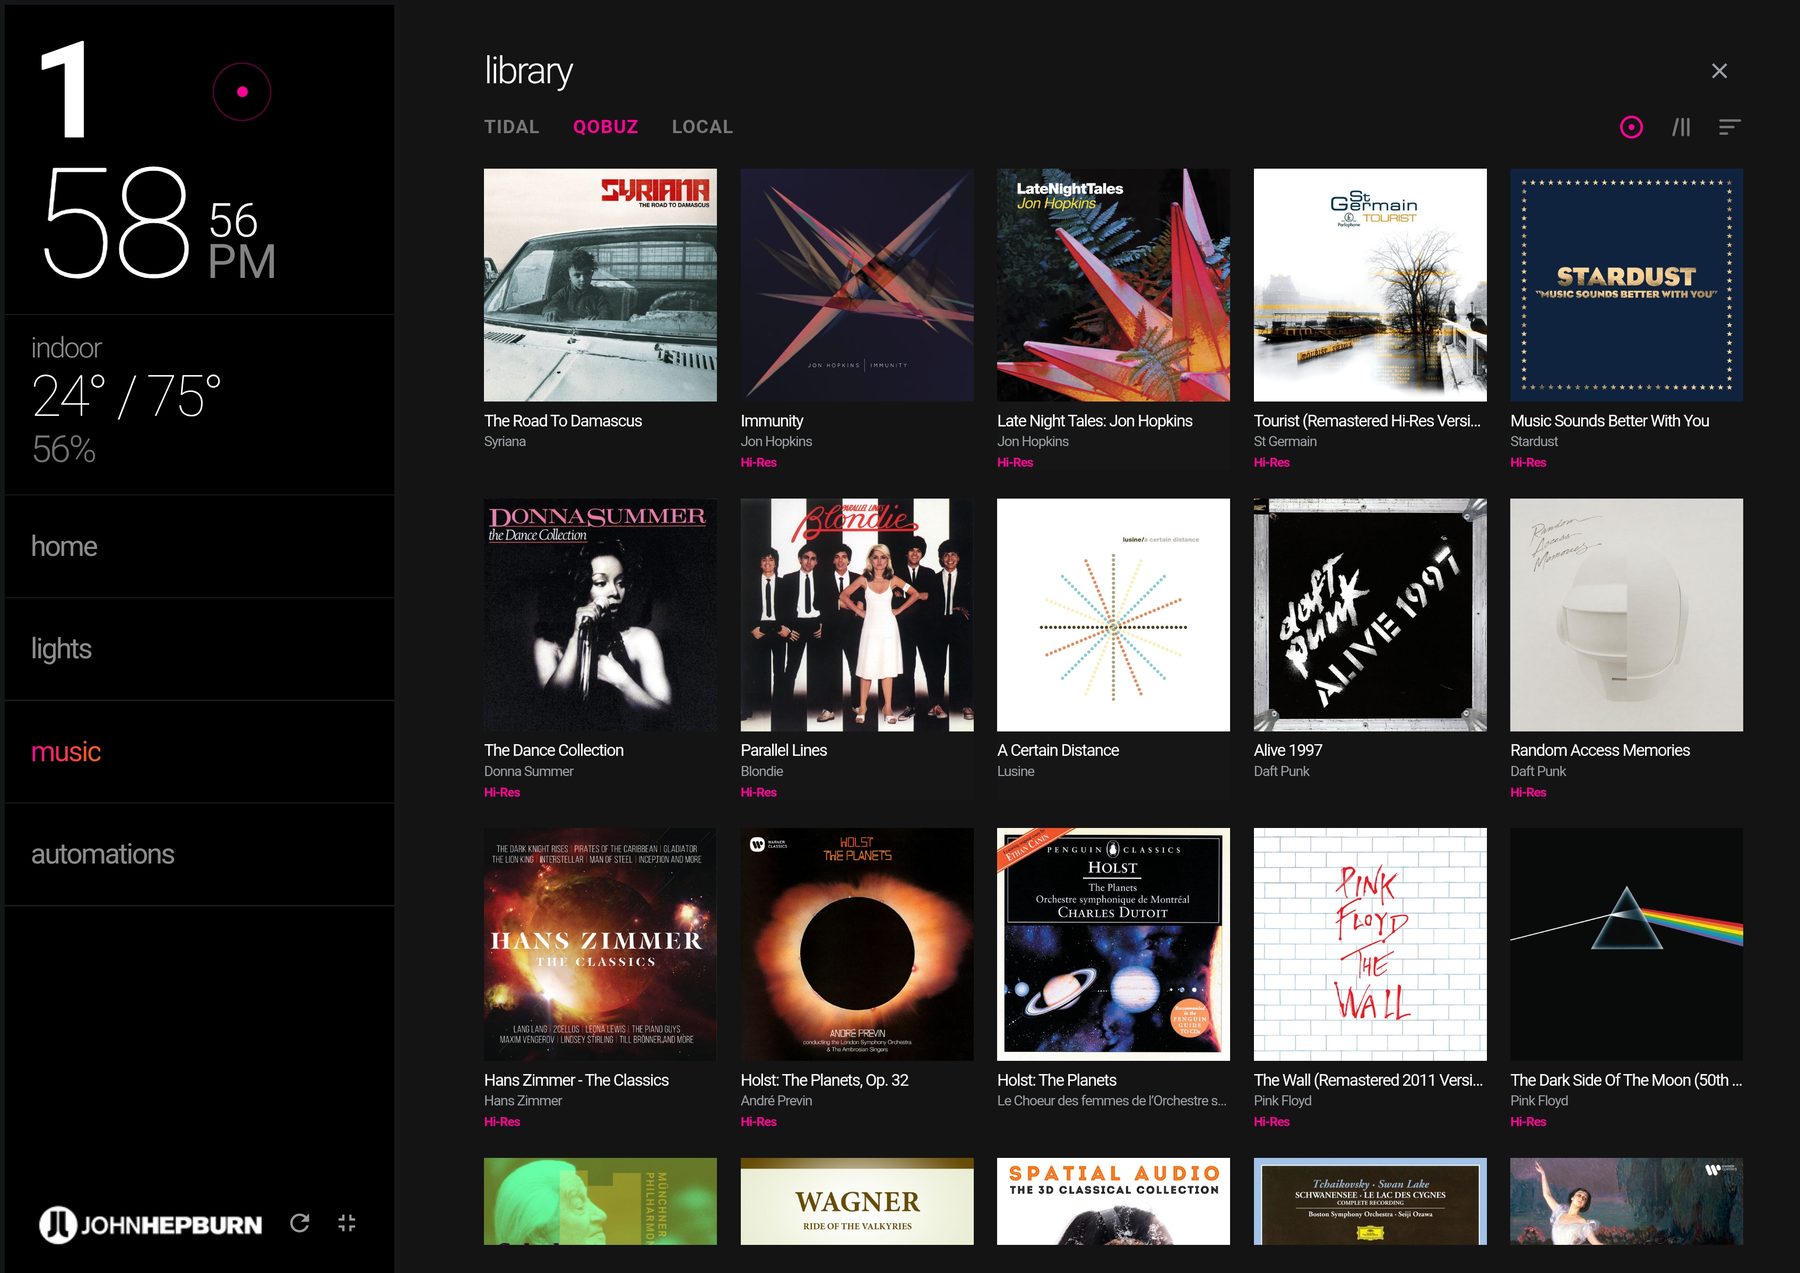Click the artist name "Blondie"
Viewport: 1800px width, 1273px height.
coord(762,771)
